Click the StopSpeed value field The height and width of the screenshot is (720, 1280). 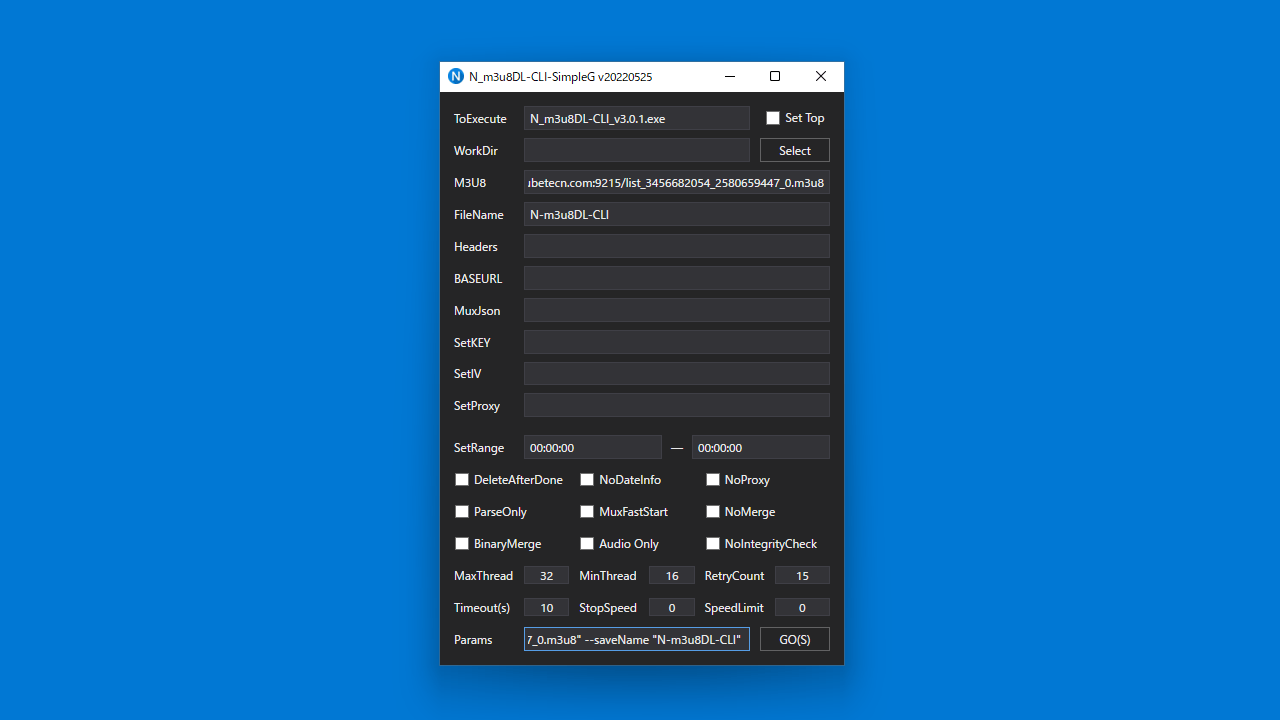point(672,607)
